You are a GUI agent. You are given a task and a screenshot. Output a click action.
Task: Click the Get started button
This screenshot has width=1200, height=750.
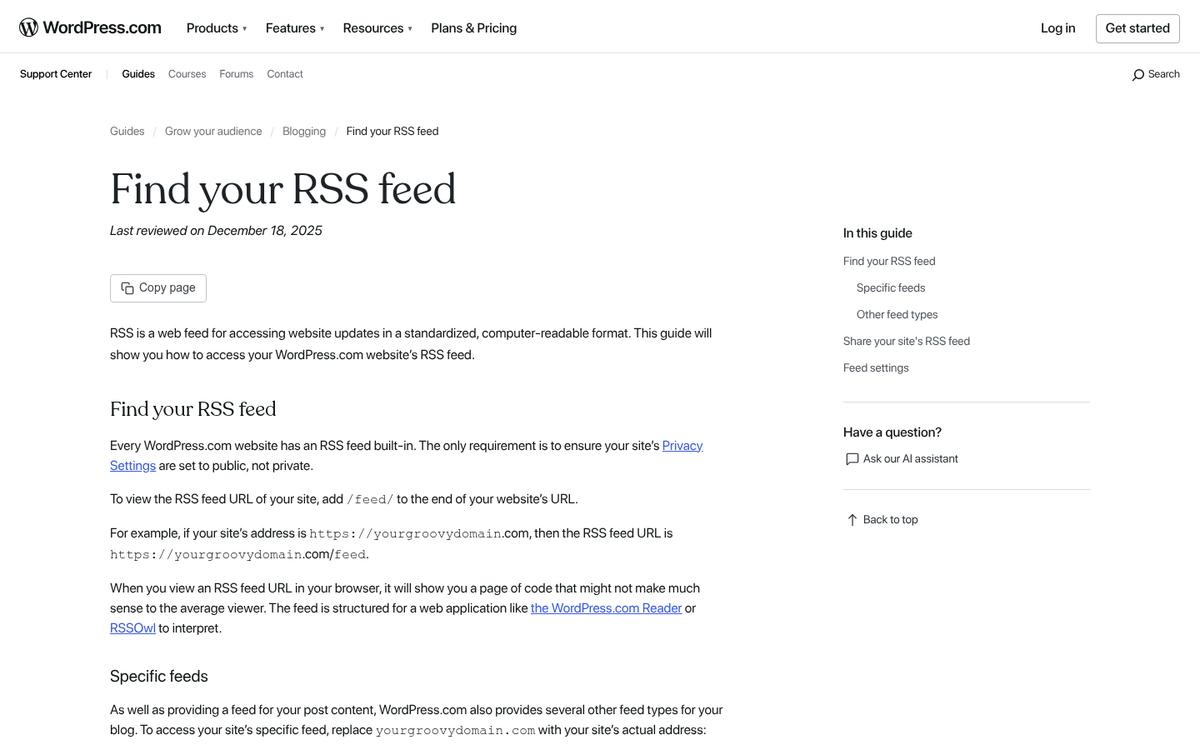(1137, 28)
